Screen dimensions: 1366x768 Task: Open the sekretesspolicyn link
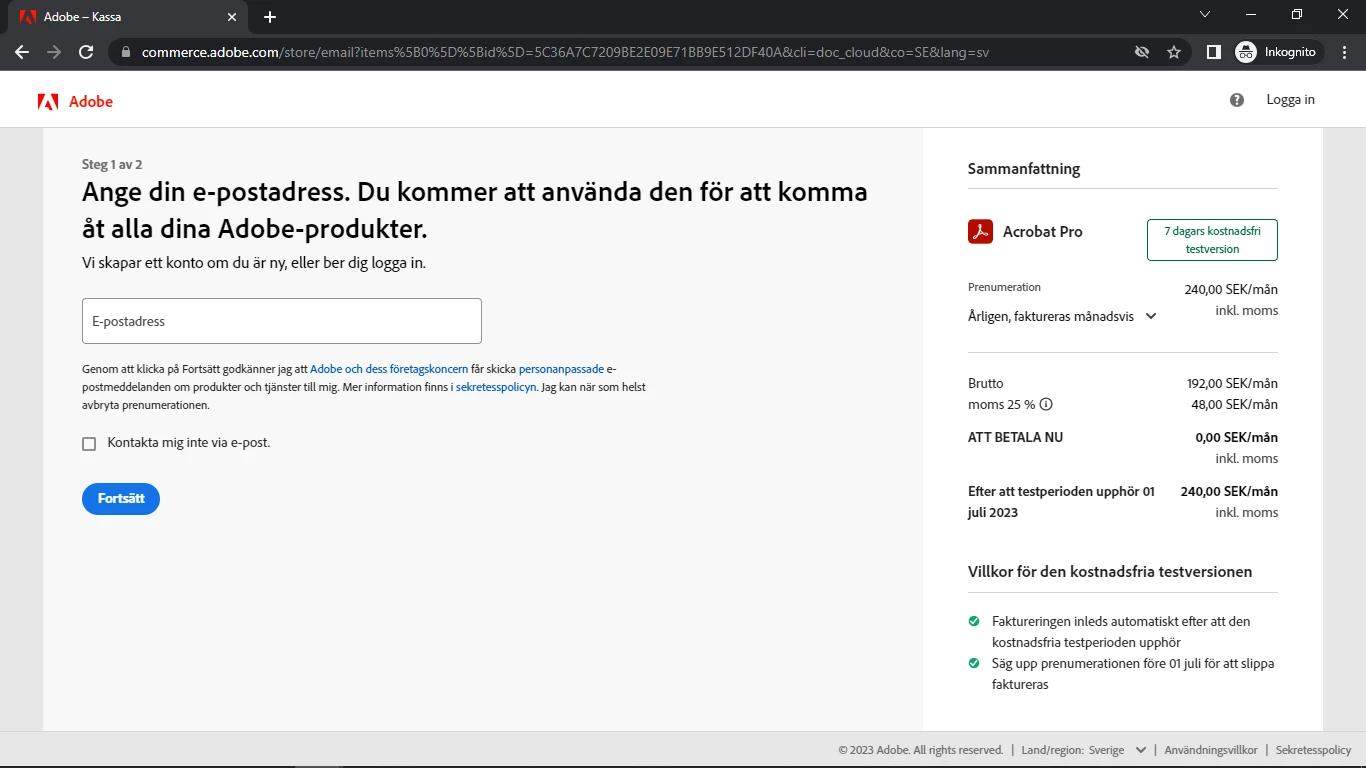(496, 387)
